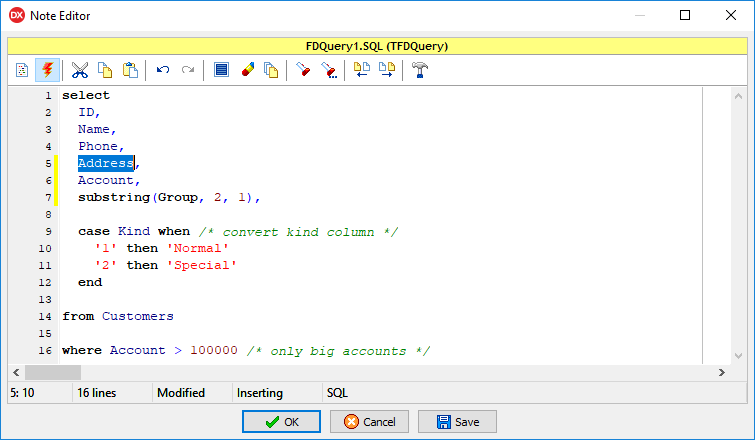Click the Copy icon in the toolbar

105,70
